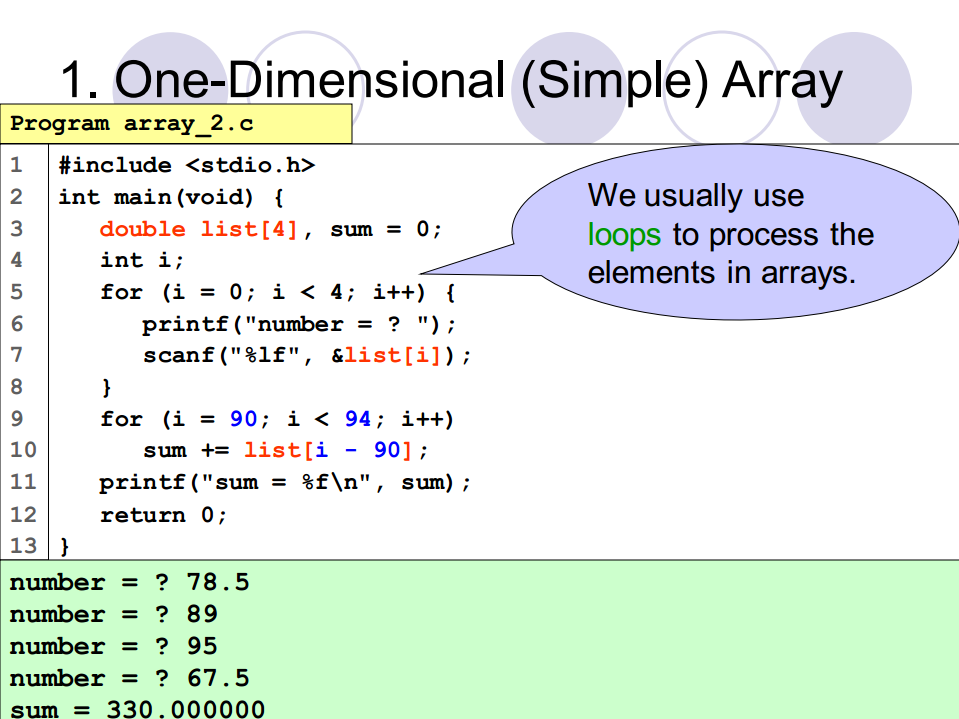959x719 pixels.
Task: Click 'elements in arrays.' in the callout
Action: point(722,273)
